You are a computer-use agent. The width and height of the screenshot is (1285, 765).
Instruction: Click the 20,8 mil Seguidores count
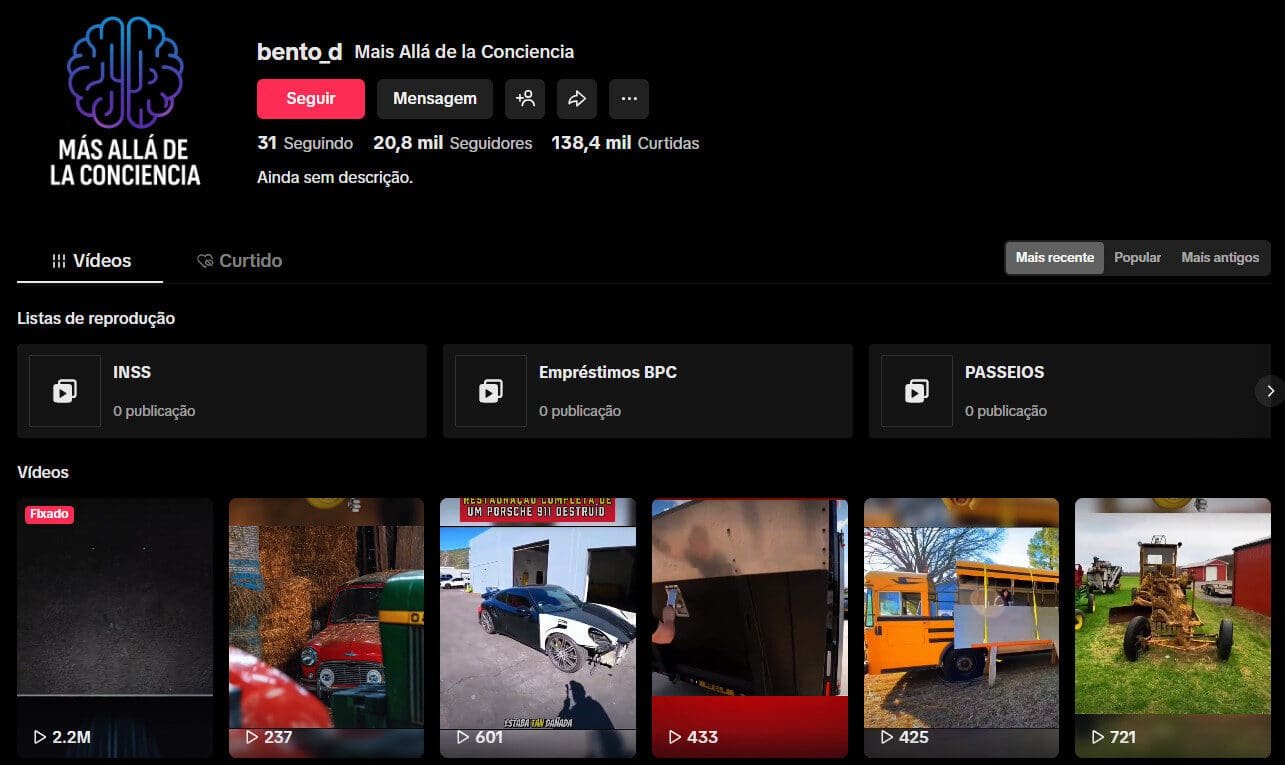453,143
